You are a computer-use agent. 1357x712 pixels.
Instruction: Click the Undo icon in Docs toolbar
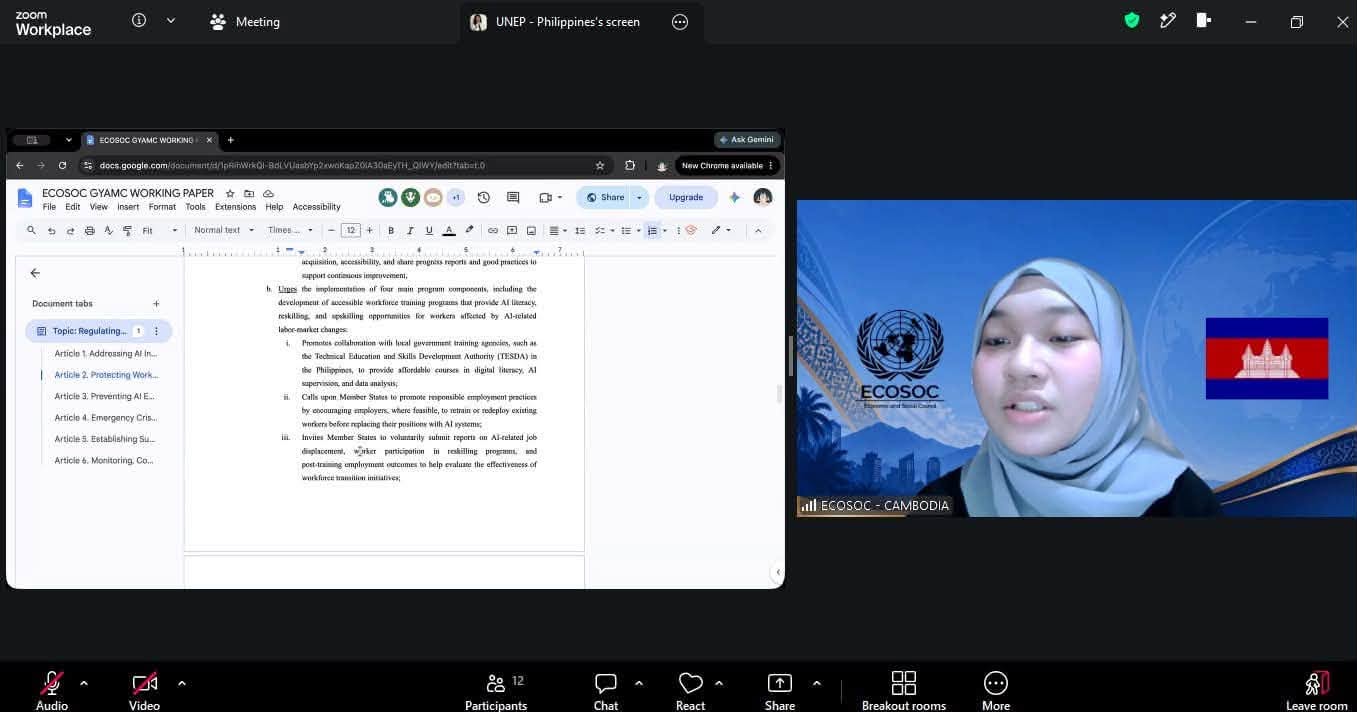tap(51, 230)
